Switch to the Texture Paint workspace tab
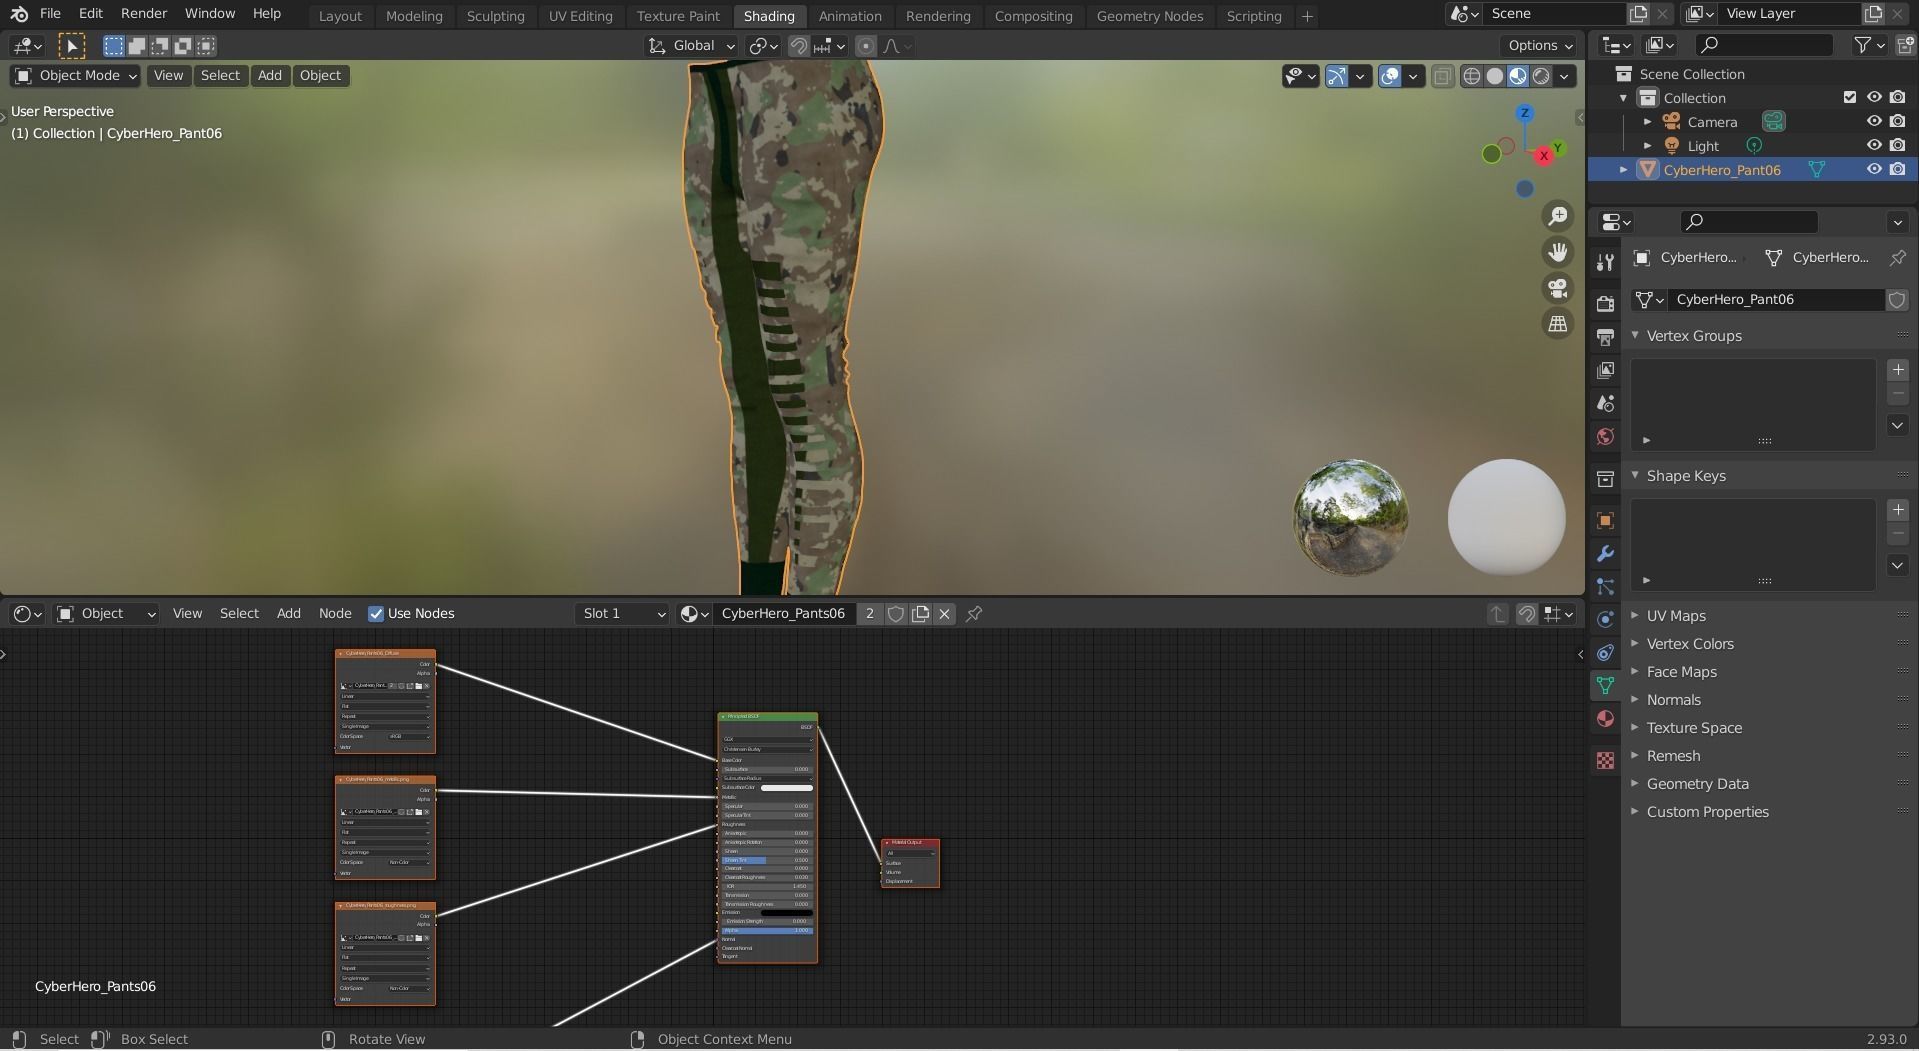This screenshot has height=1051, width=1919. [x=678, y=16]
